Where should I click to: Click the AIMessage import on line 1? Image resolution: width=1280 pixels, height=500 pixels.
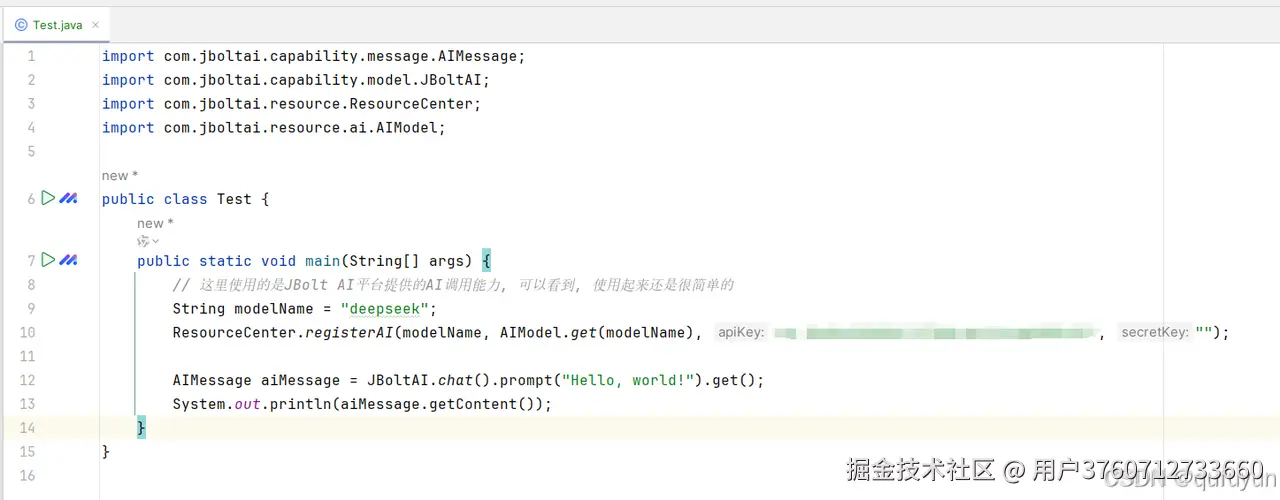point(313,57)
